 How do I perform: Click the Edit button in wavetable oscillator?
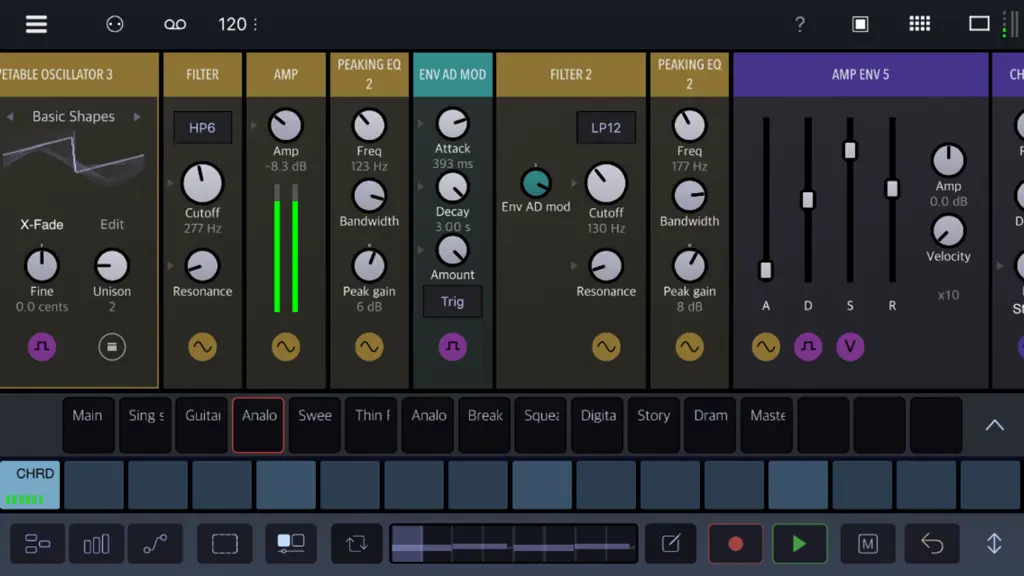[112, 224]
